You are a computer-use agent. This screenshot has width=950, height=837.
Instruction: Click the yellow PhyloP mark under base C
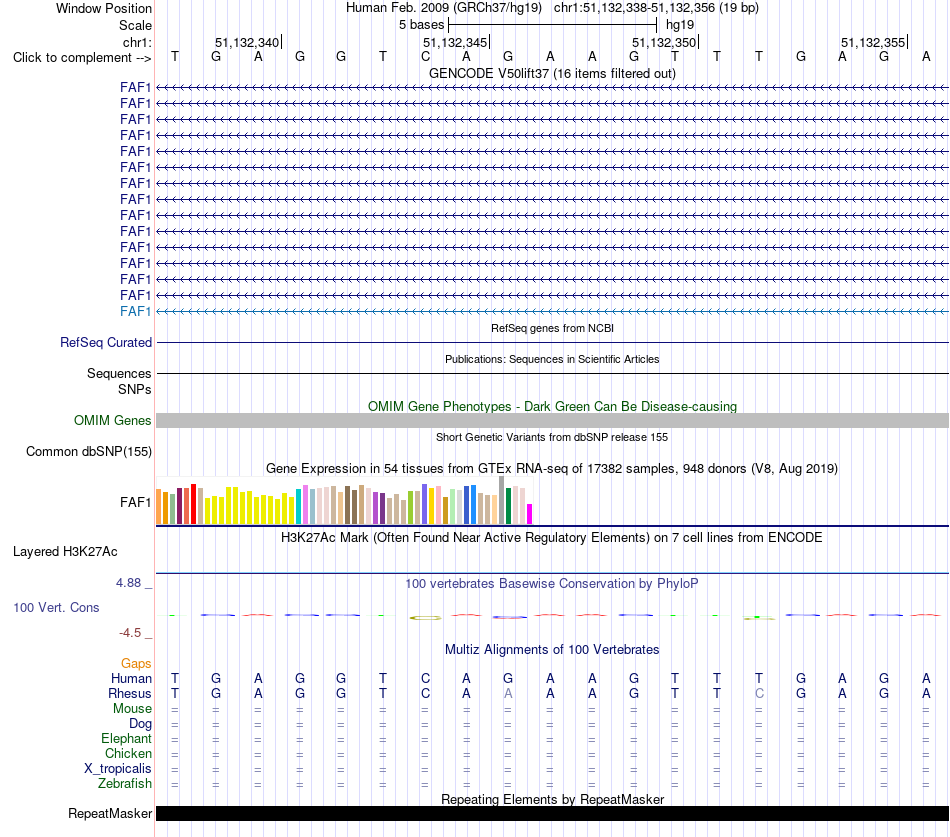[426, 618]
